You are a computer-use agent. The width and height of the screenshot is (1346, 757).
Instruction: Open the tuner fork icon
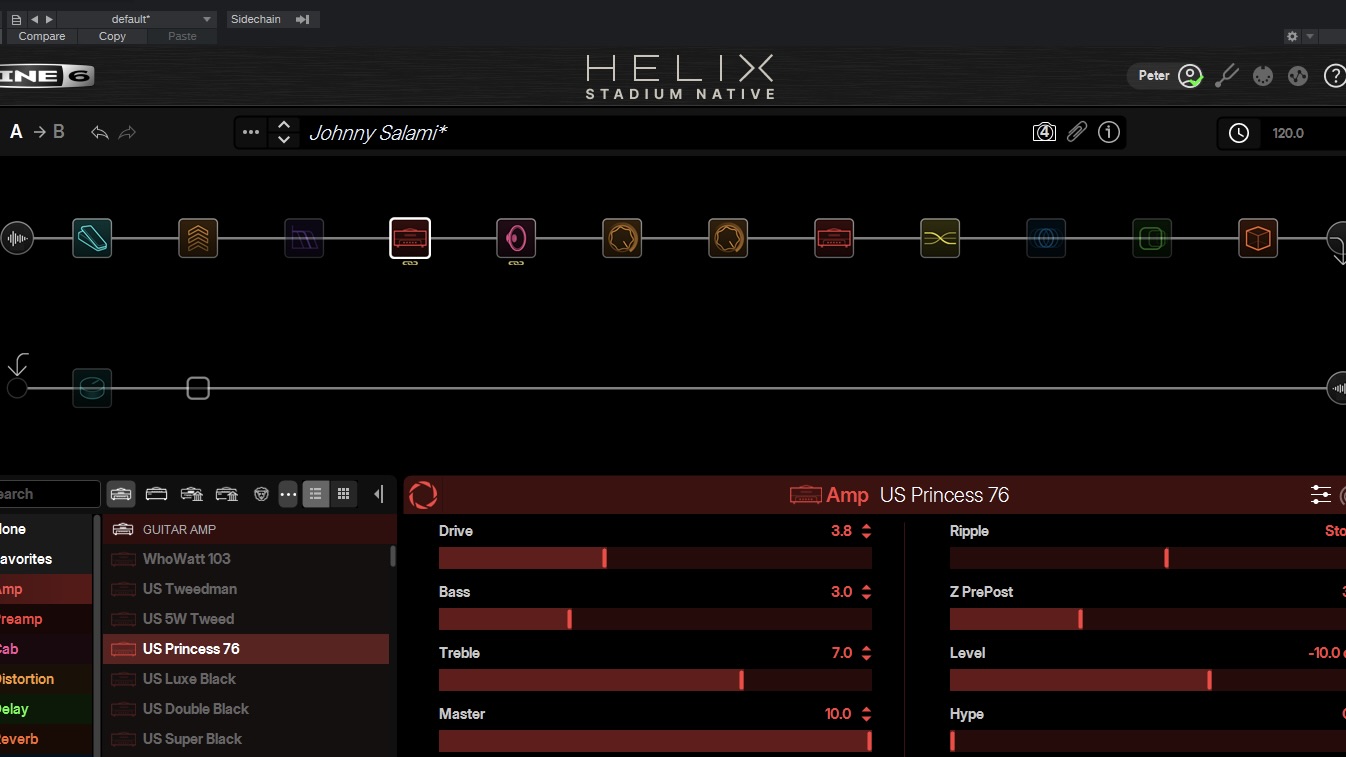pos(1227,76)
